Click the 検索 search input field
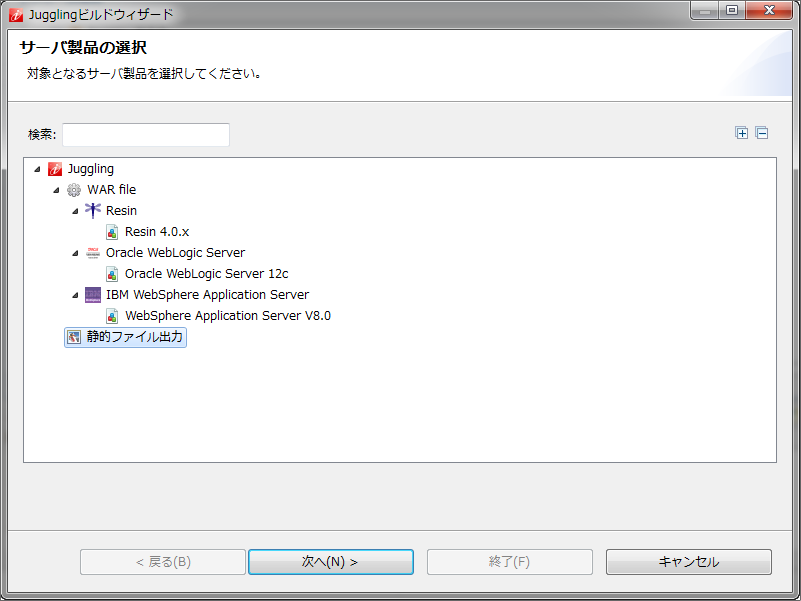The height and width of the screenshot is (601, 801). pos(146,134)
